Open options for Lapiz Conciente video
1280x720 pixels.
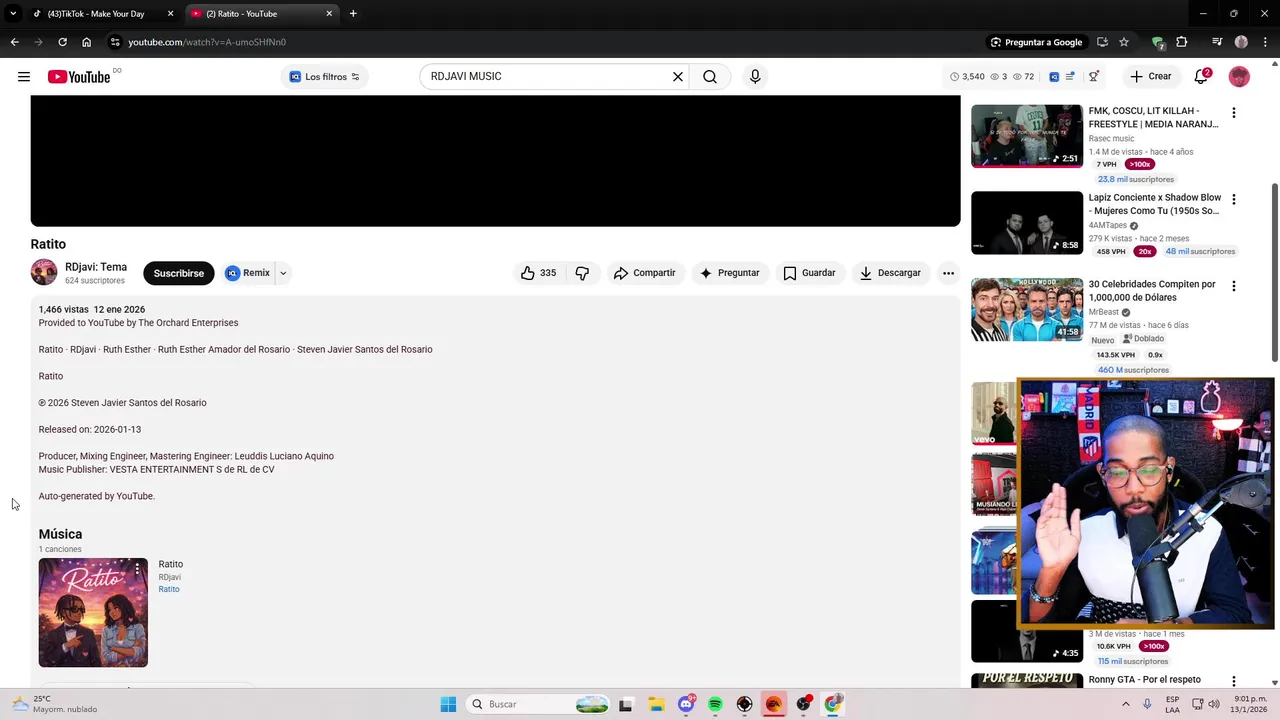[x=1233, y=200]
